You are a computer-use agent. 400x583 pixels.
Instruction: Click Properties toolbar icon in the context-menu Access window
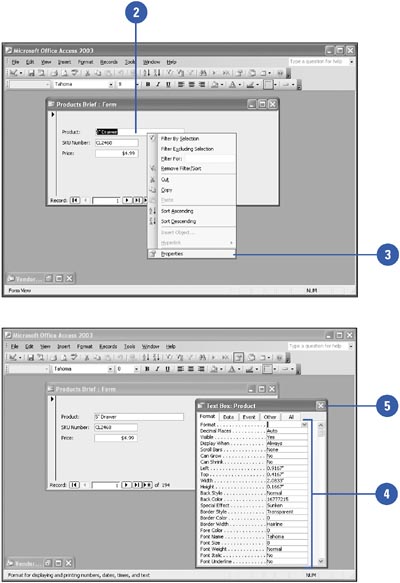pos(240,73)
